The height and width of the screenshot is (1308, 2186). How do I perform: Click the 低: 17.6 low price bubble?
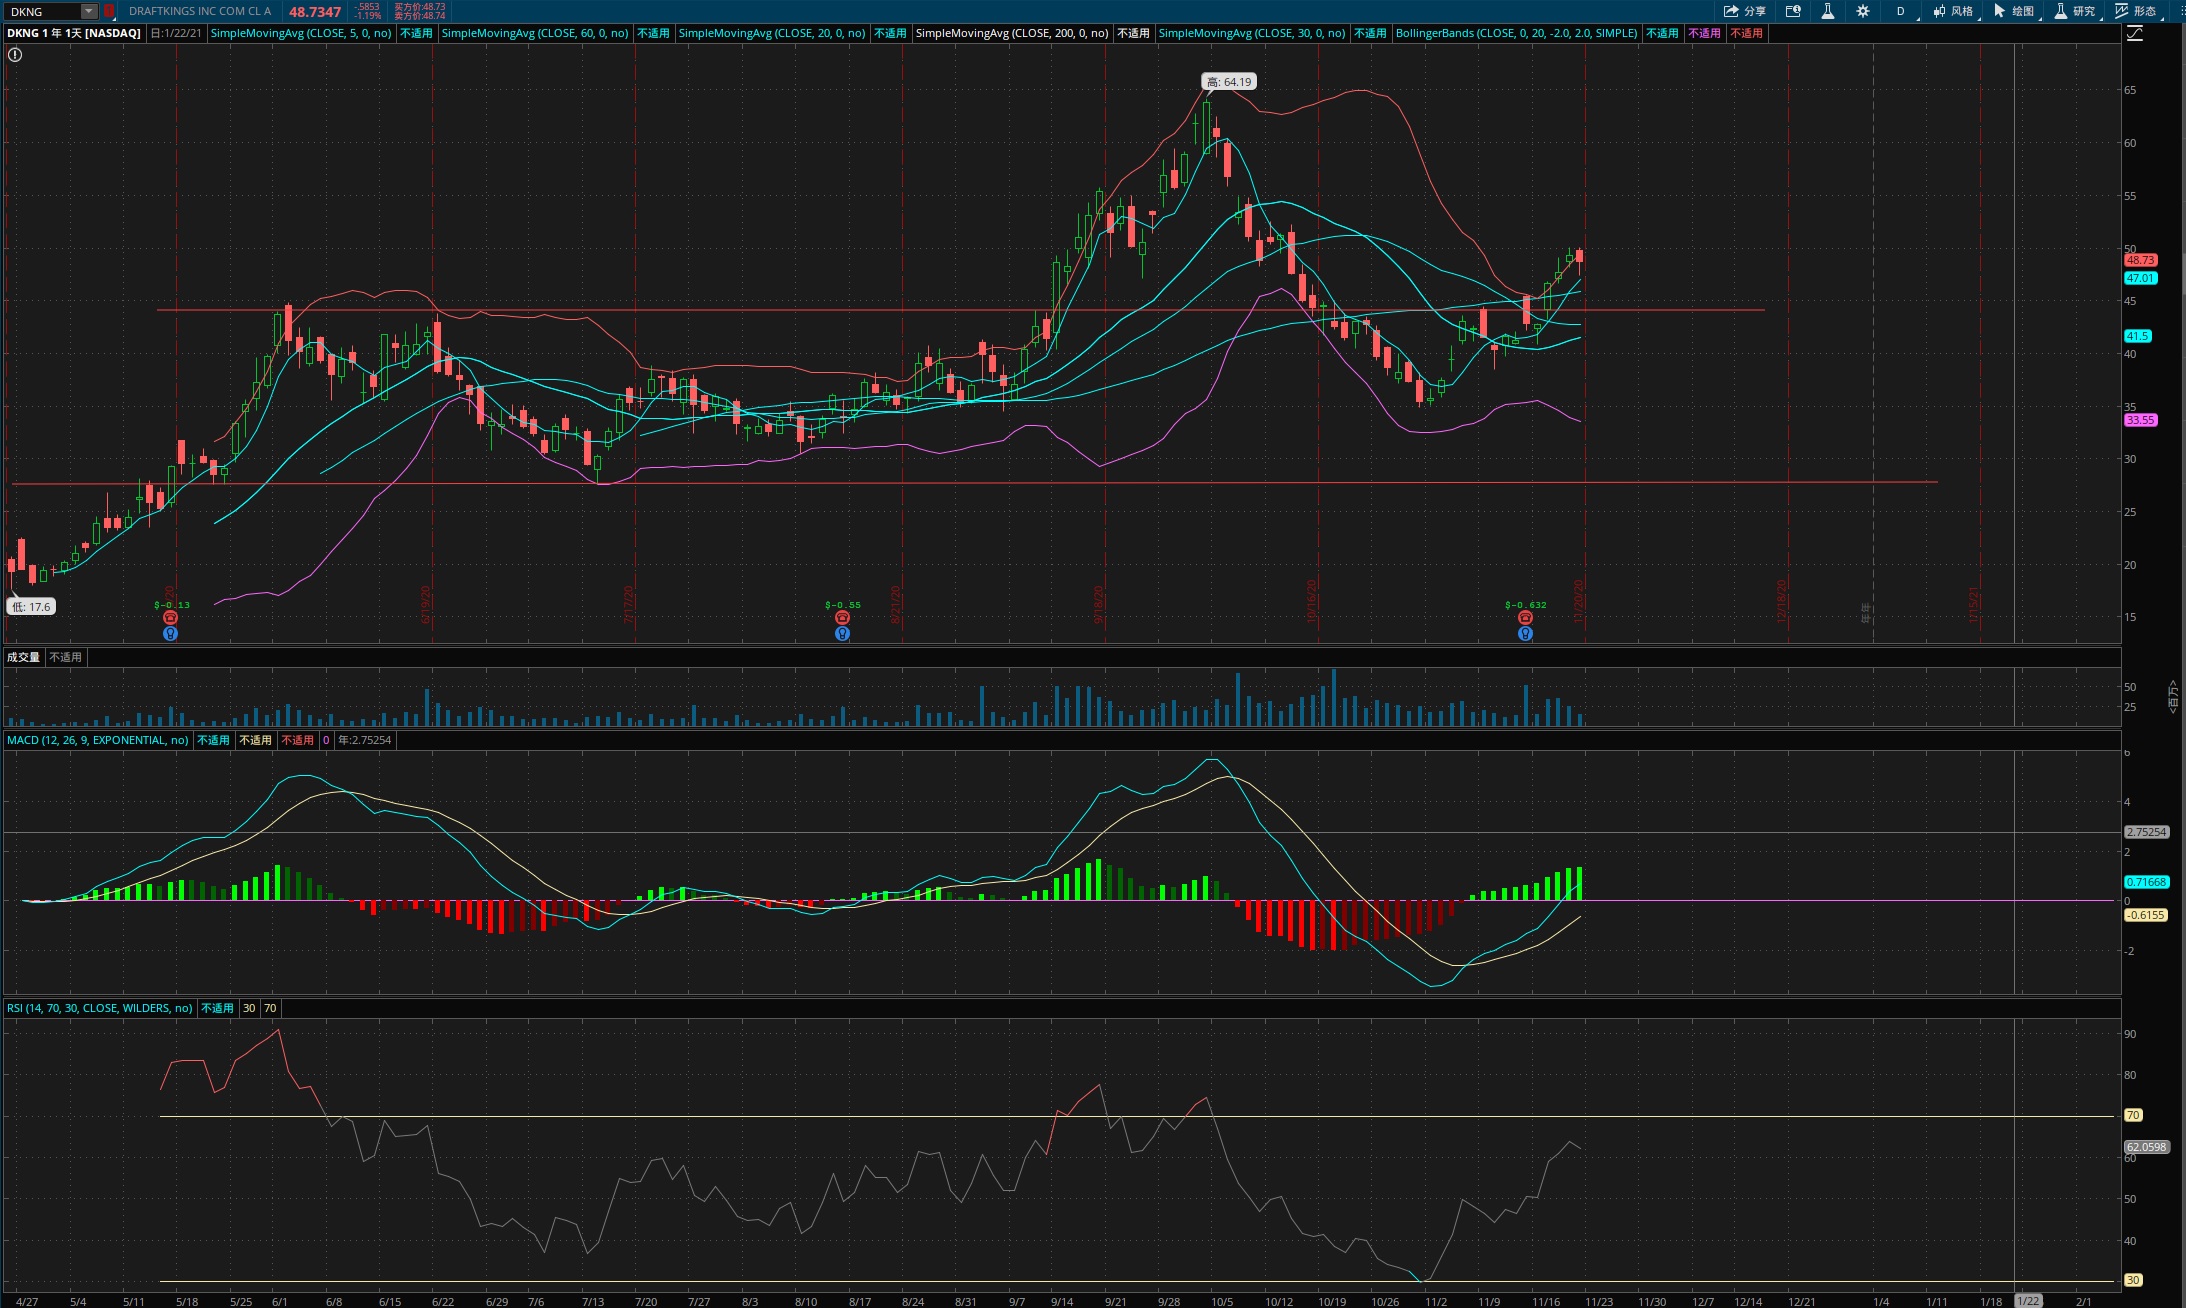tap(31, 607)
